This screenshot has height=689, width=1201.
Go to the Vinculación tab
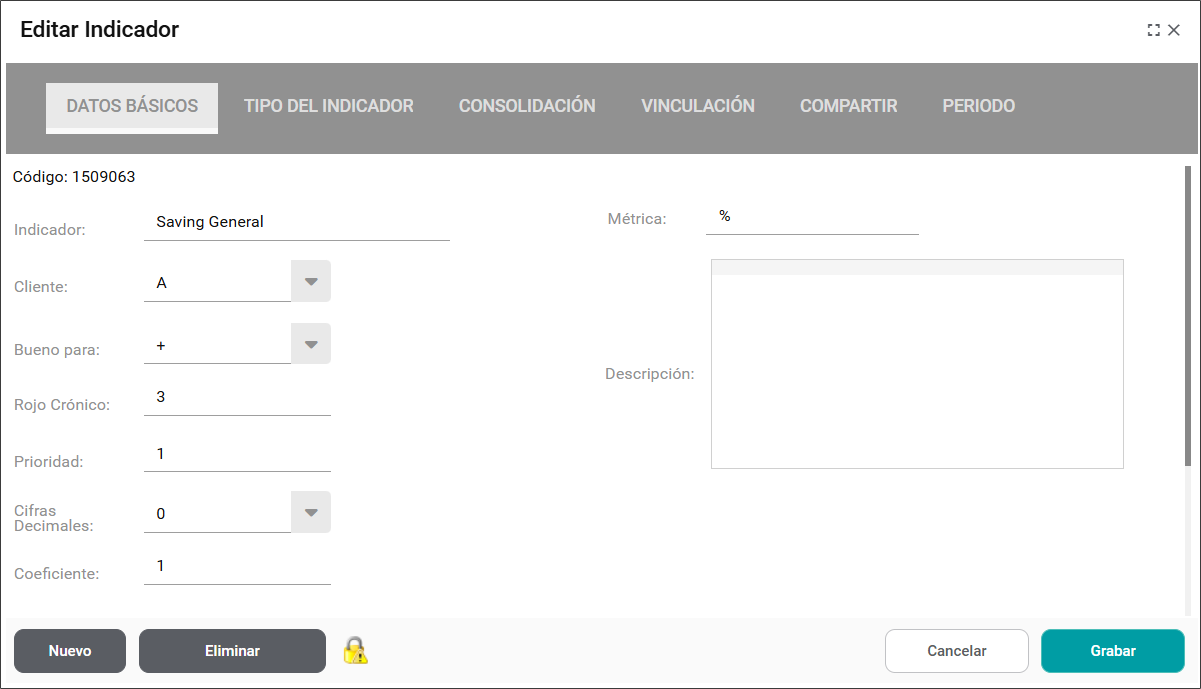697,106
